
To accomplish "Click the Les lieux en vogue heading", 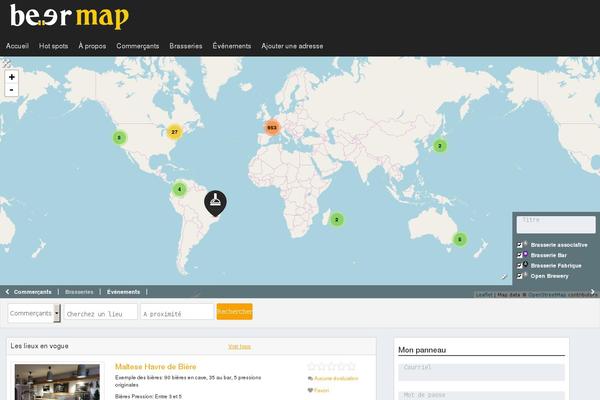I will 39,346.
